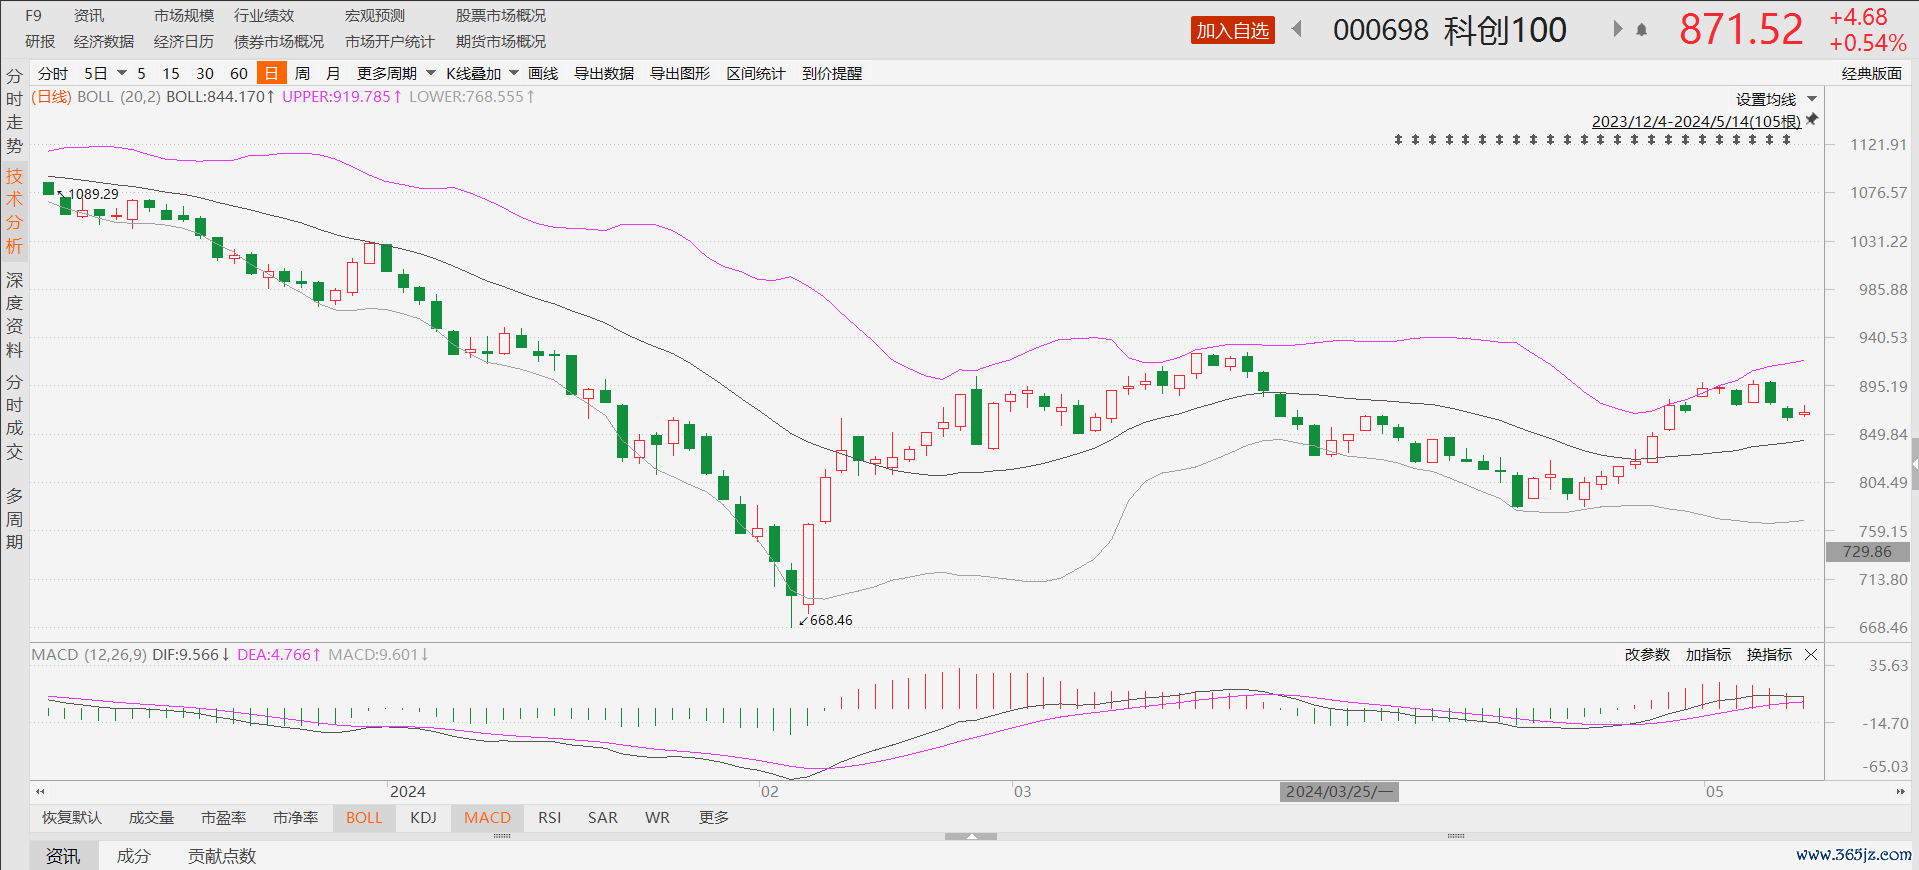Select the 日 daily K-line period
The image size is (1919, 870).
pyautogui.click(x=271, y=73)
